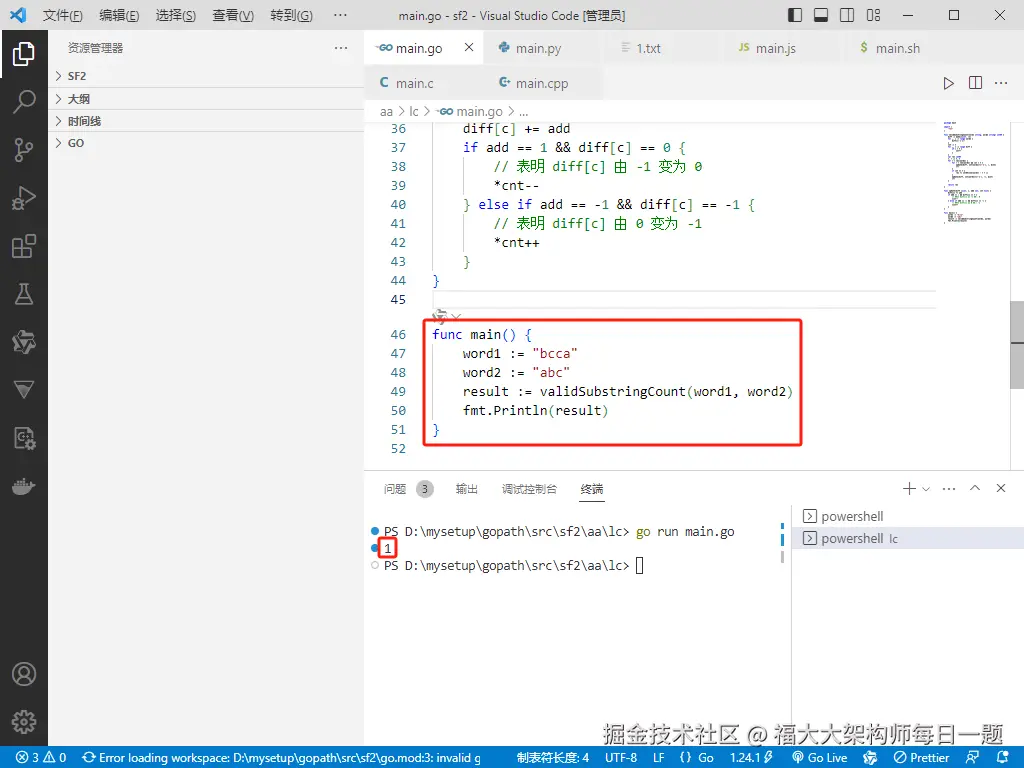Expand the 大纲 outline section
Image resolution: width=1024 pixels, height=768 pixels.
206,99
